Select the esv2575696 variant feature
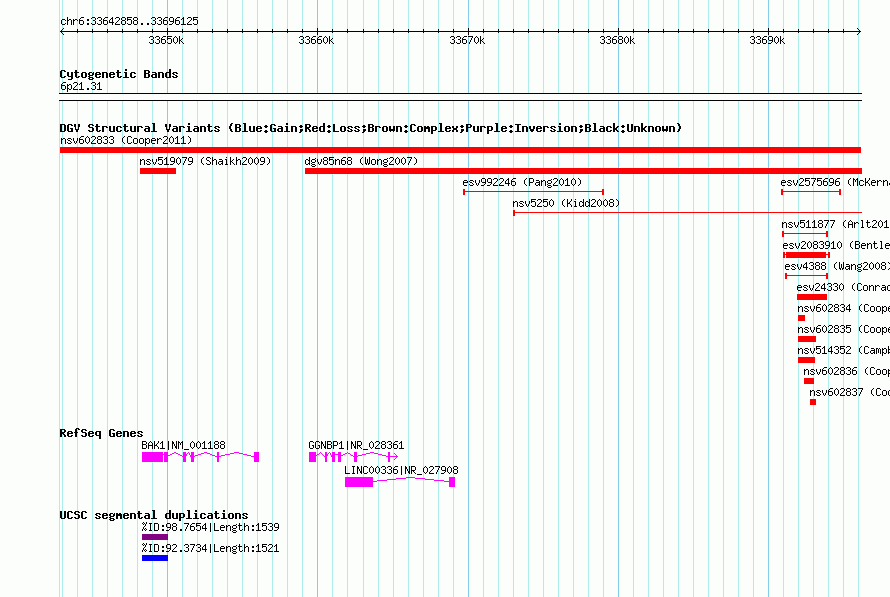This screenshot has height=597, width=890. click(x=811, y=192)
